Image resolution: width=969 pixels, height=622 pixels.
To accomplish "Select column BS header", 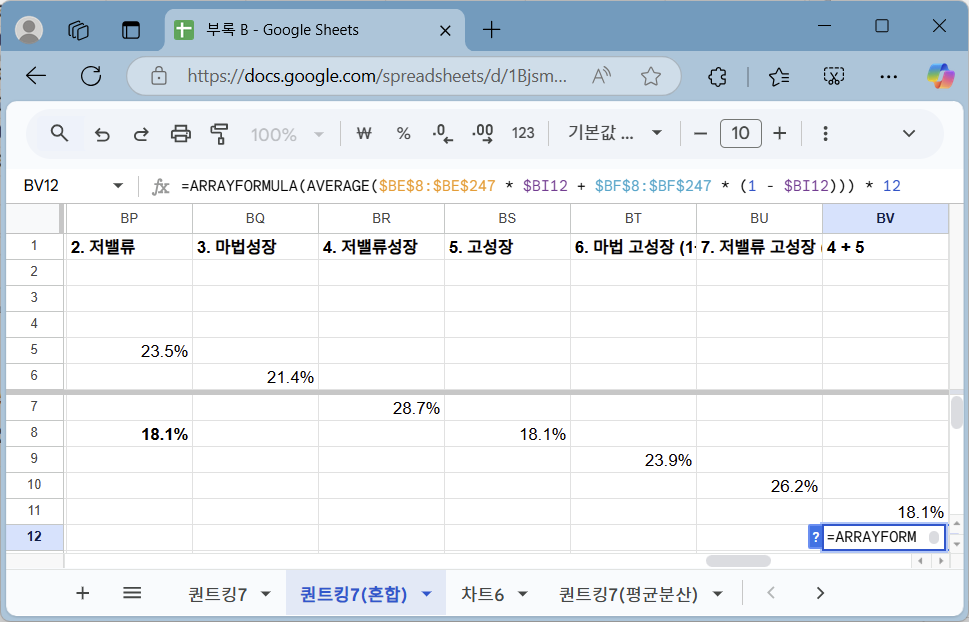I will click(x=507, y=218).
